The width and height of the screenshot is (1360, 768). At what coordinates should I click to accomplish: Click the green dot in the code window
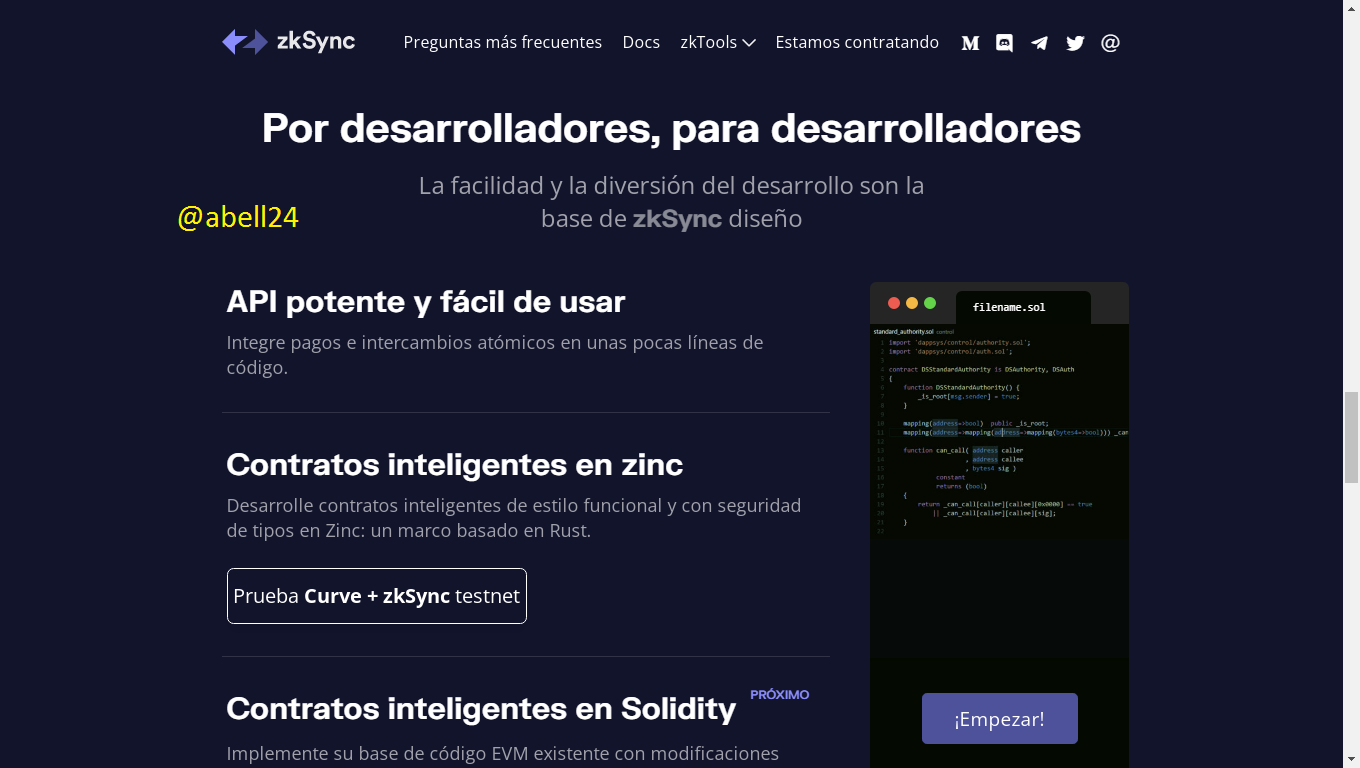(930, 303)
